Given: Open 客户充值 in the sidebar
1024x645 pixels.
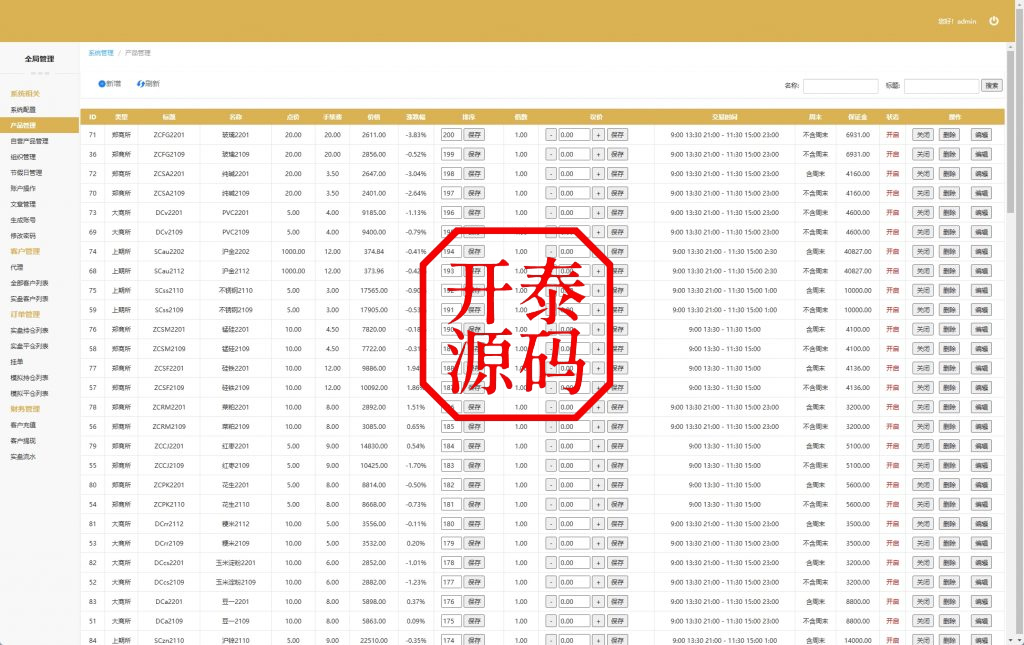Looking at the screenshot, I should [24, 425].
